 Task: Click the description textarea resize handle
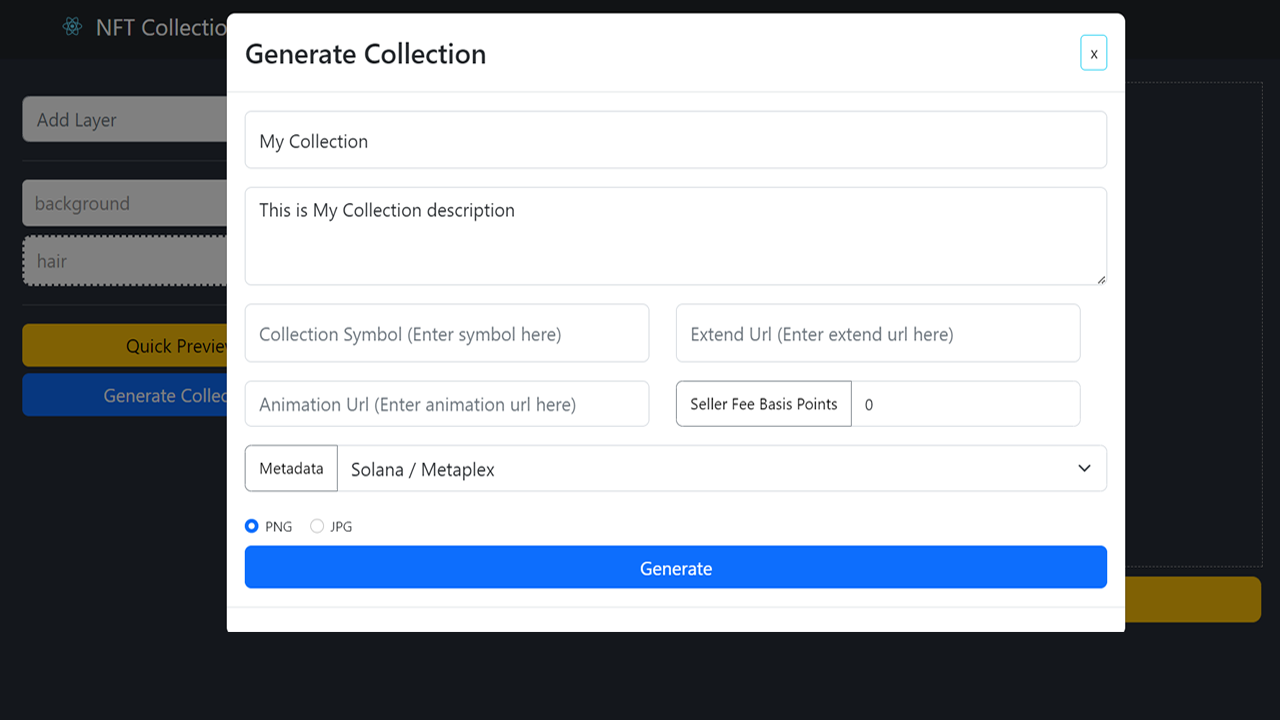[1101, 279]
